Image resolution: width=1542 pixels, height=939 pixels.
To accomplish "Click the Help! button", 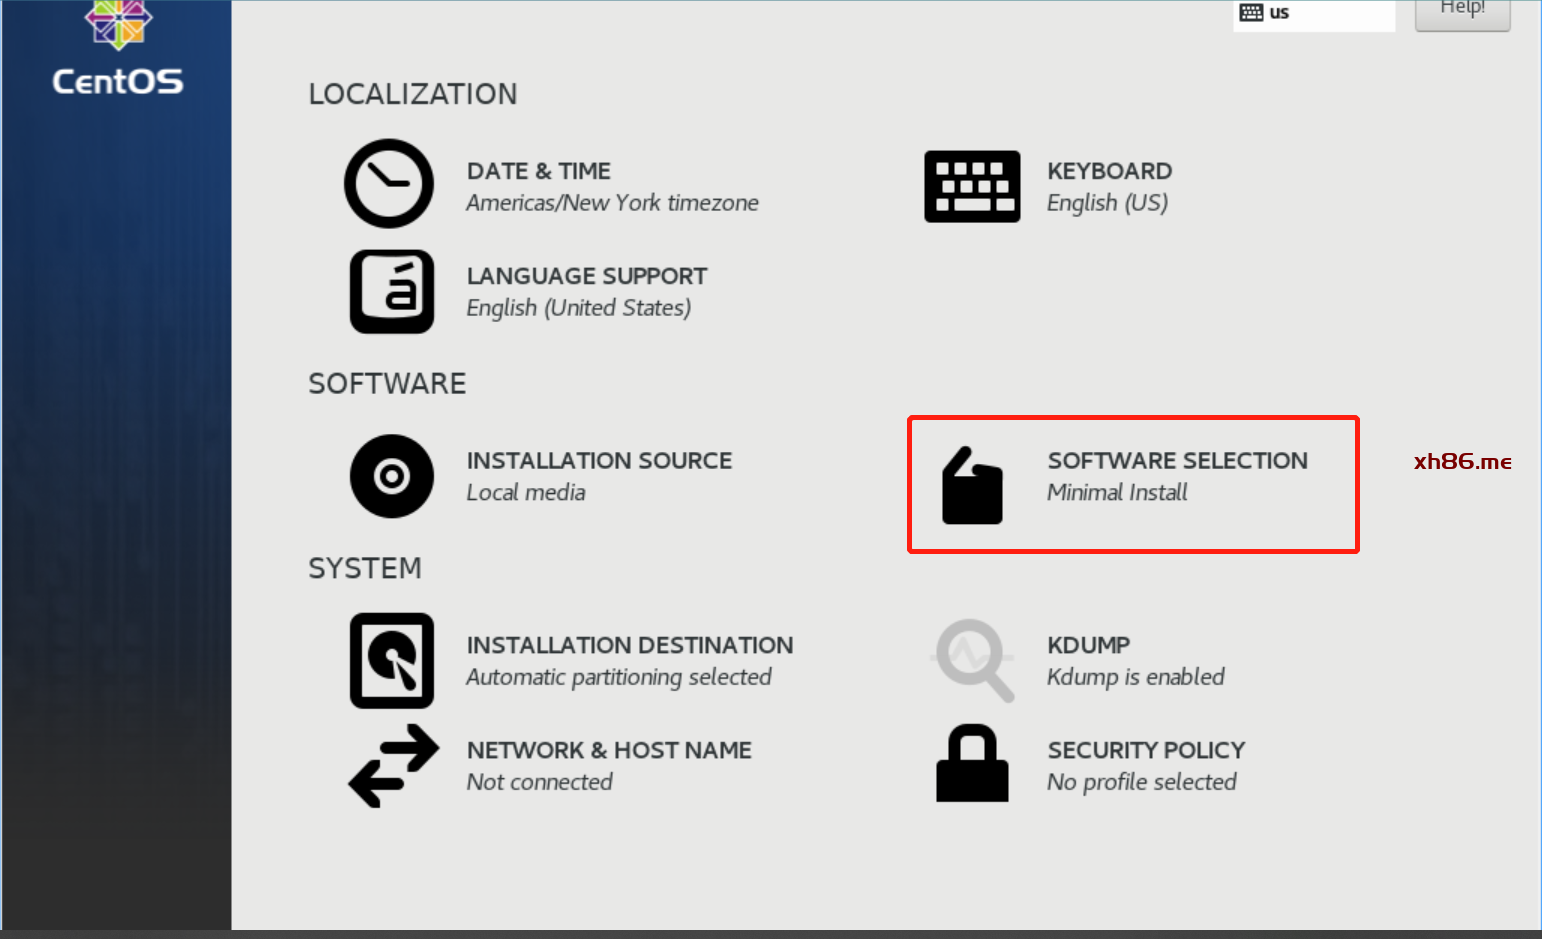I will (x=1462, y=12).
